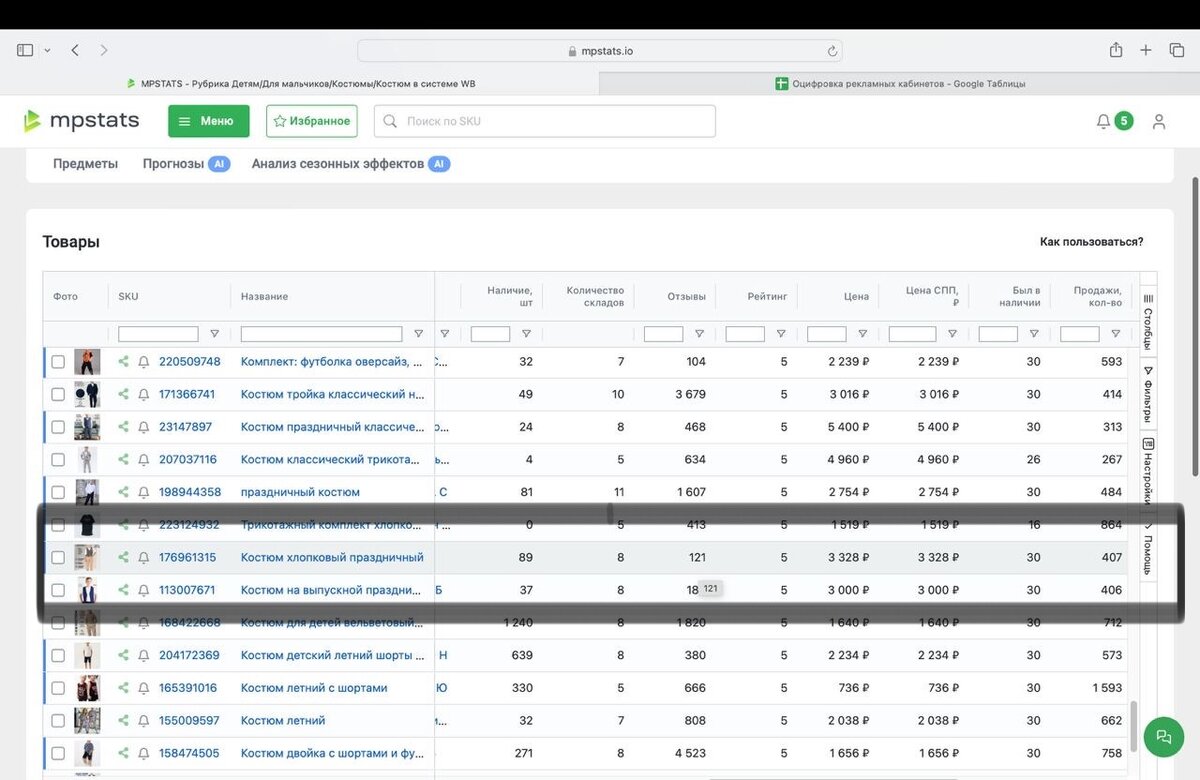Expand the Safari sidebar chevron menu
The image size is (1200, 780).
point(46,51)
